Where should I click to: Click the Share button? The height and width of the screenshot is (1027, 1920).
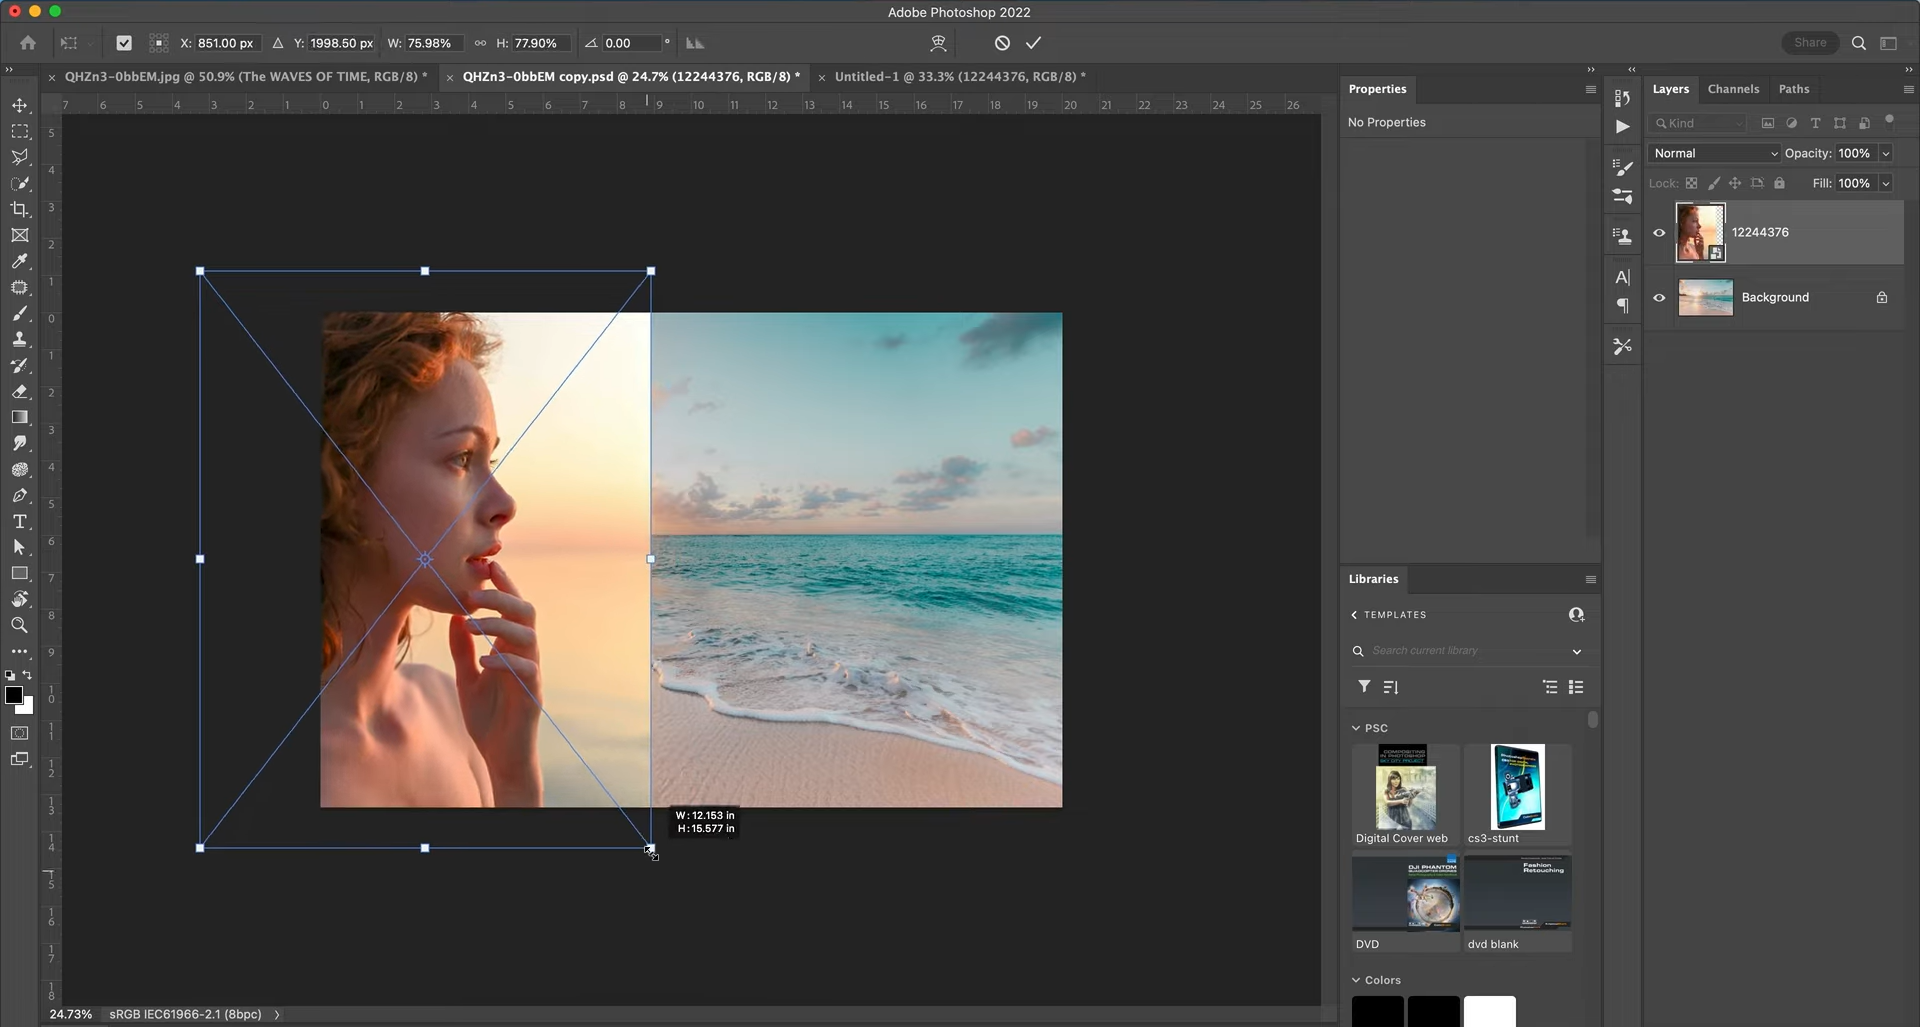click(1811, 42)
